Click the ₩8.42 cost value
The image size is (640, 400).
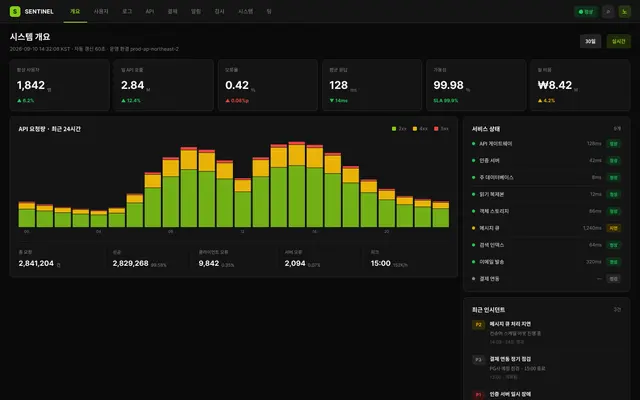click(x=555, y=85)
